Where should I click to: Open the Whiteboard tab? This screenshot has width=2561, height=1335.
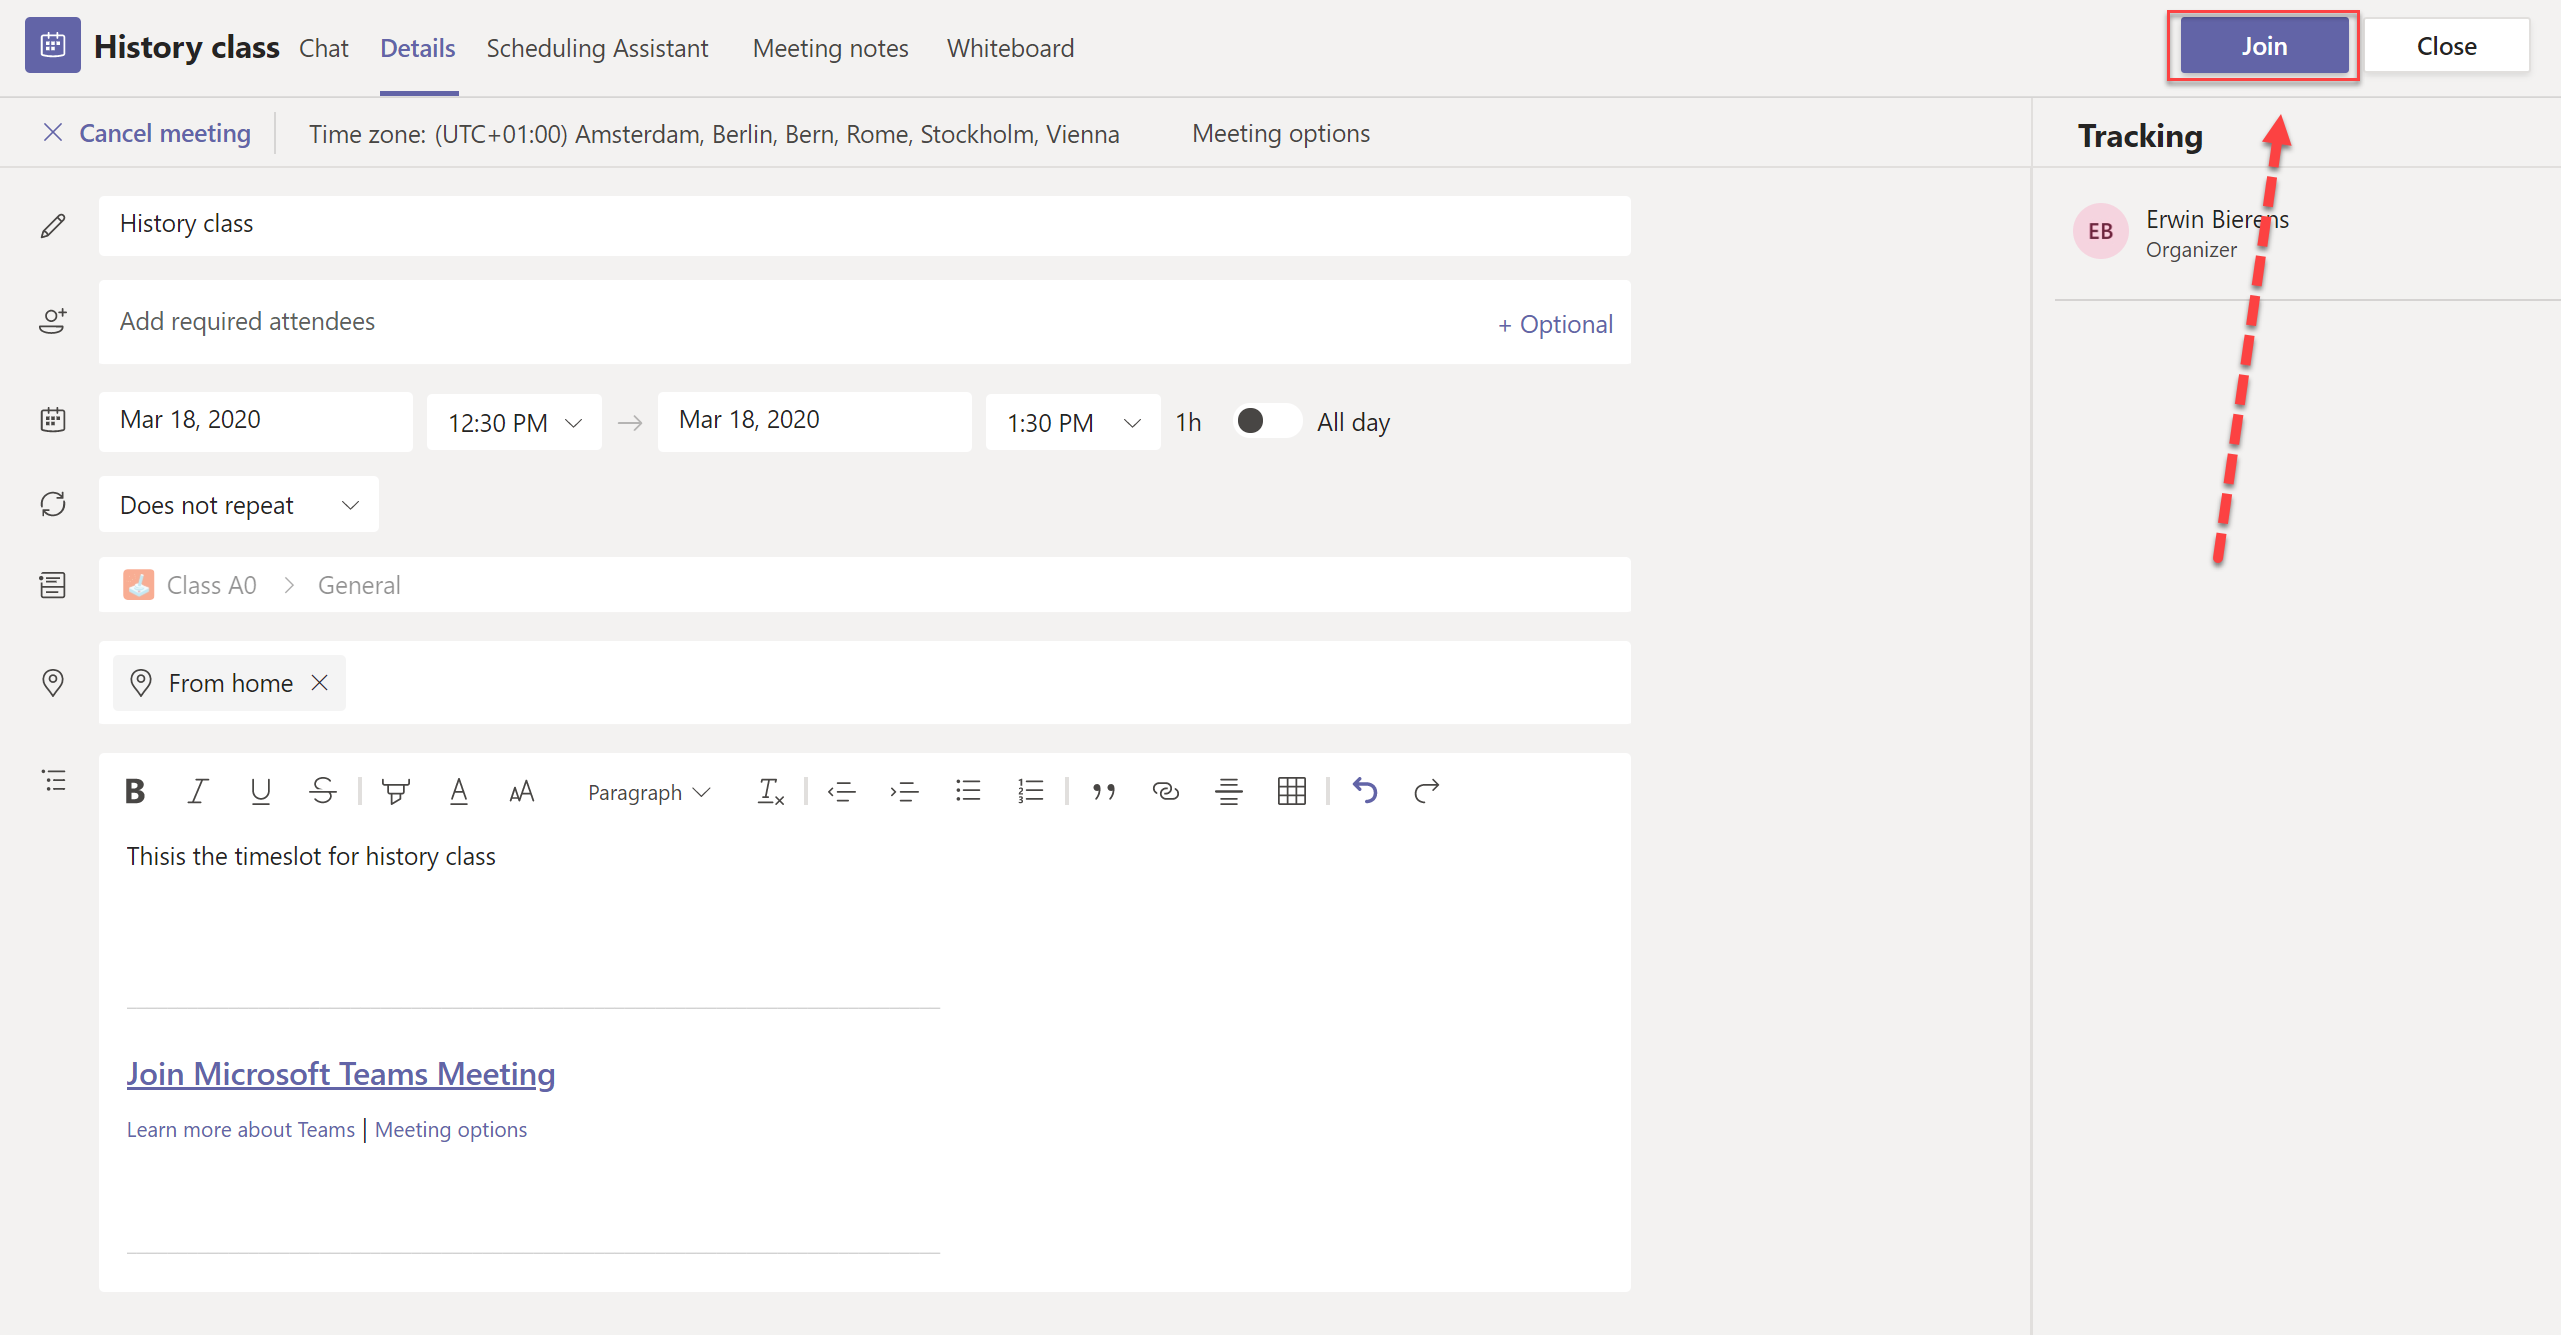(x=1010, y=48)
